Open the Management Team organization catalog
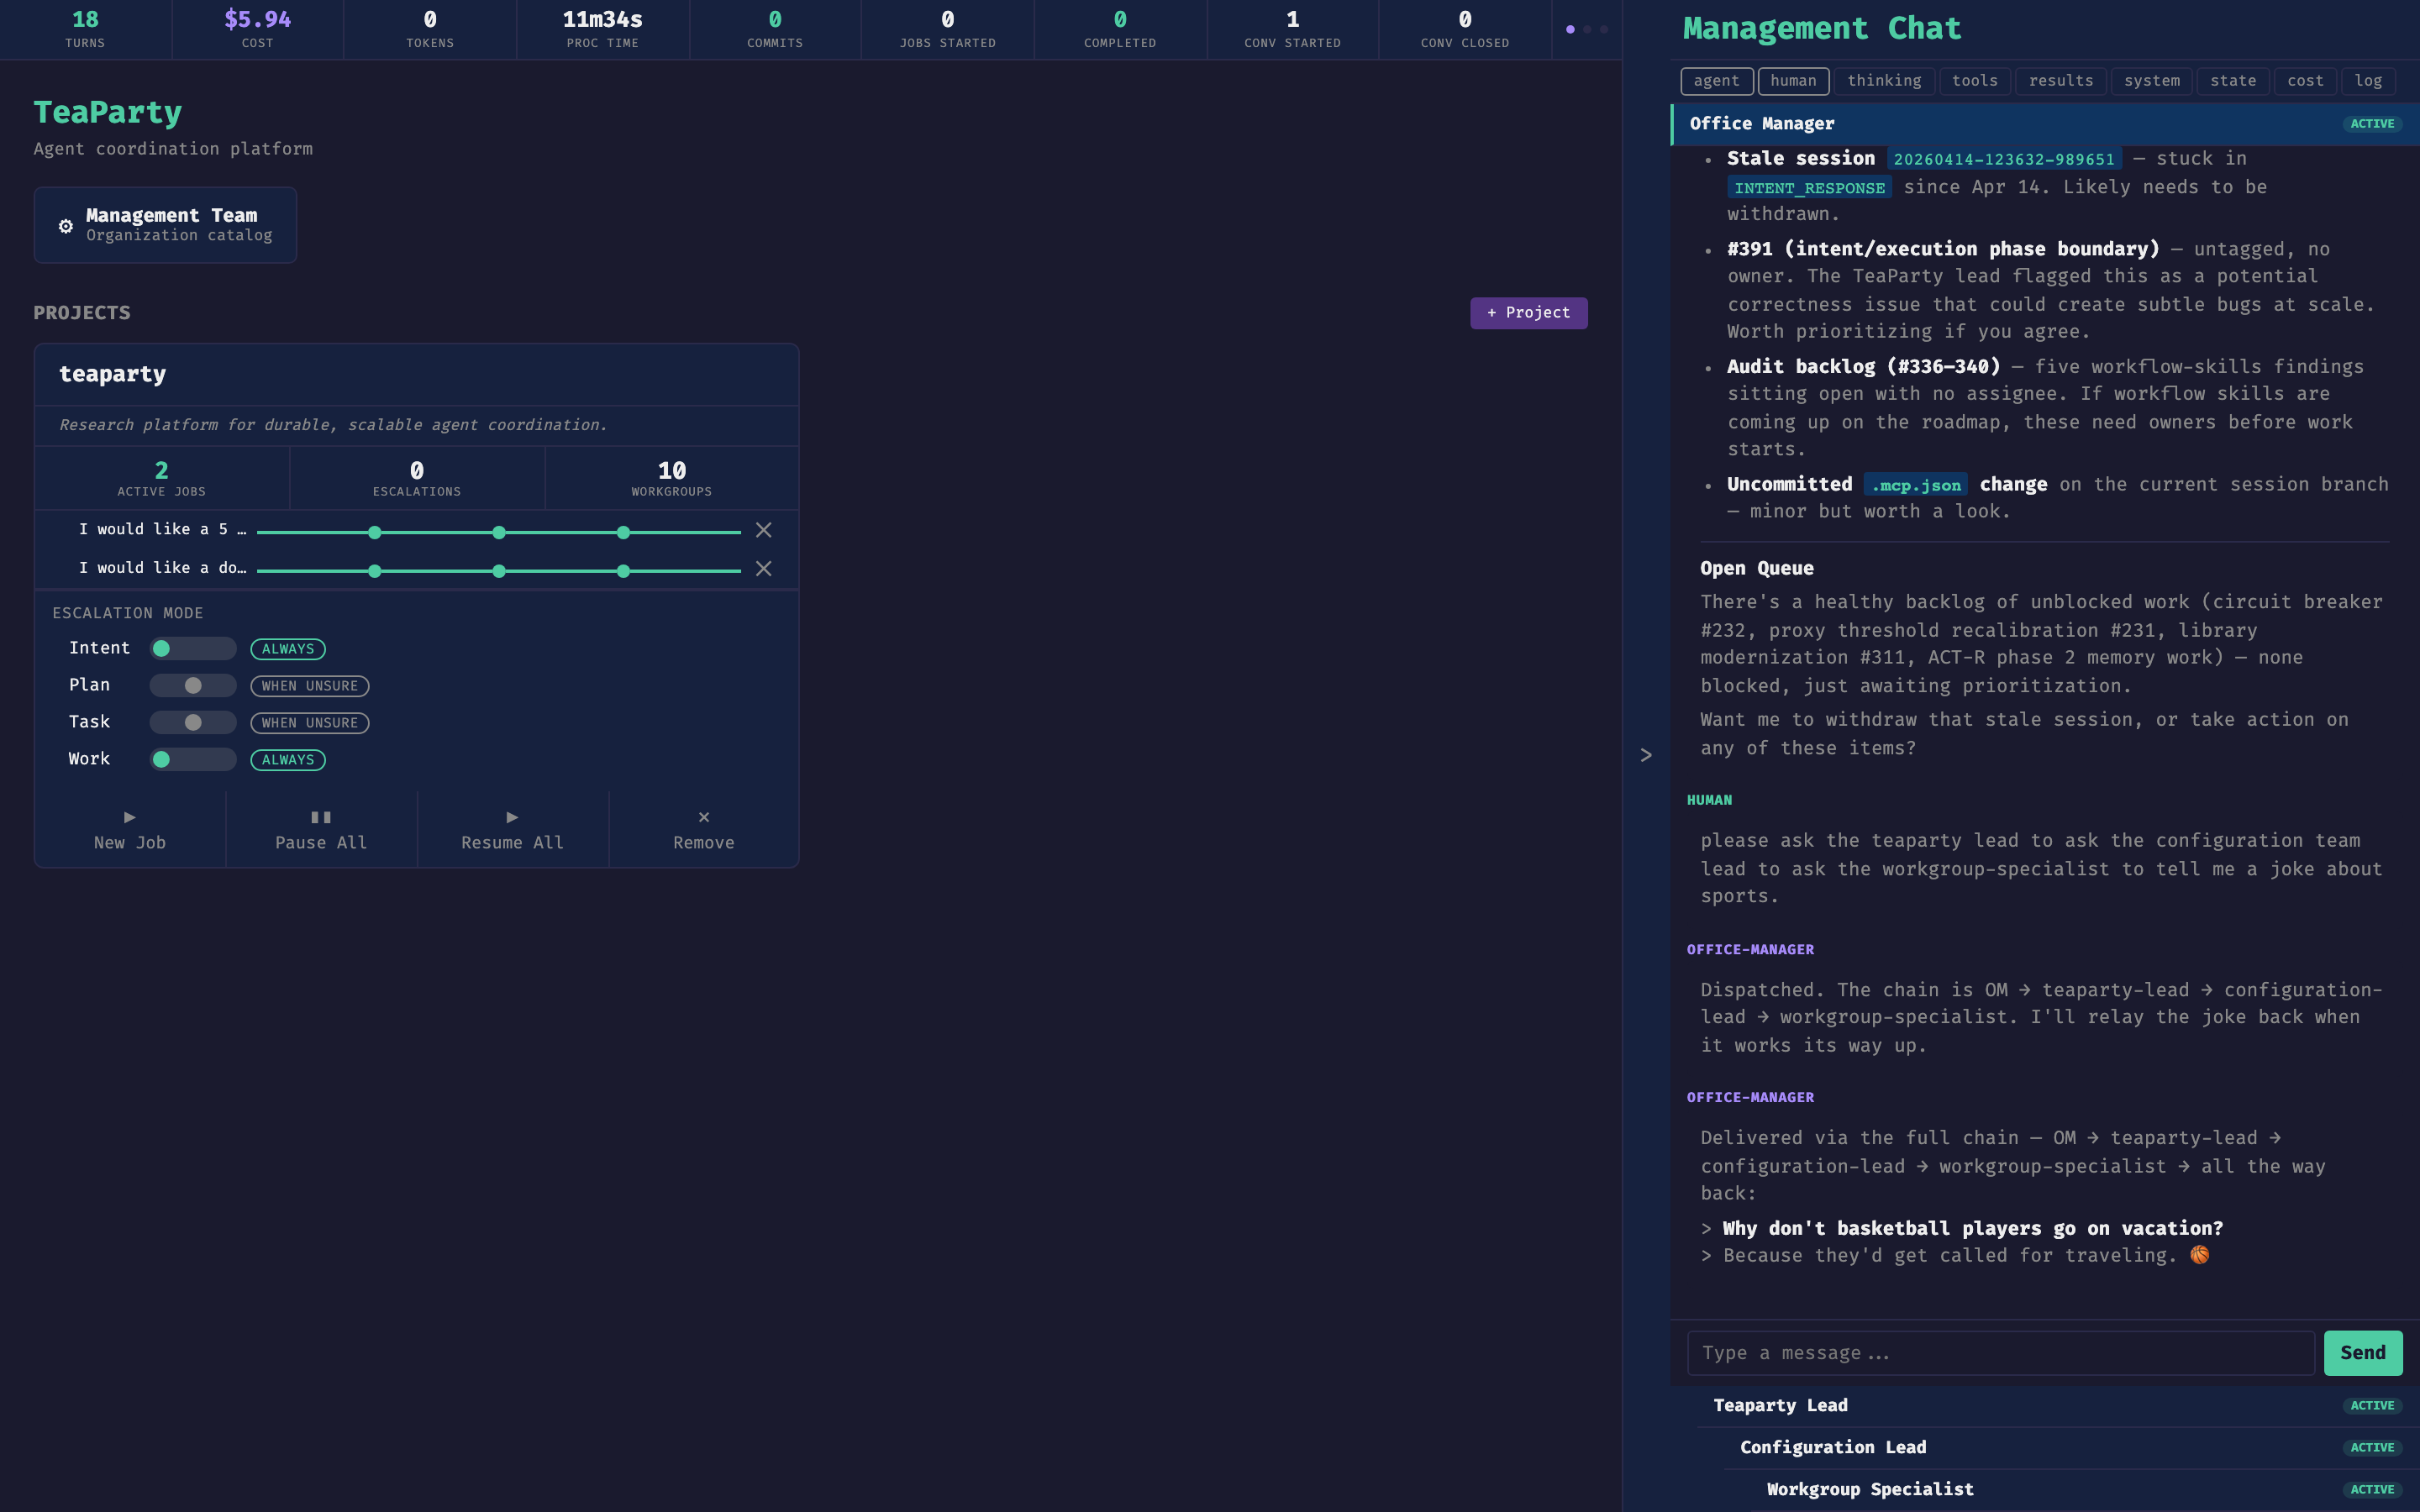This screenshot has width=2420, height=1512. pyautogui.click(x=165, y=225)
